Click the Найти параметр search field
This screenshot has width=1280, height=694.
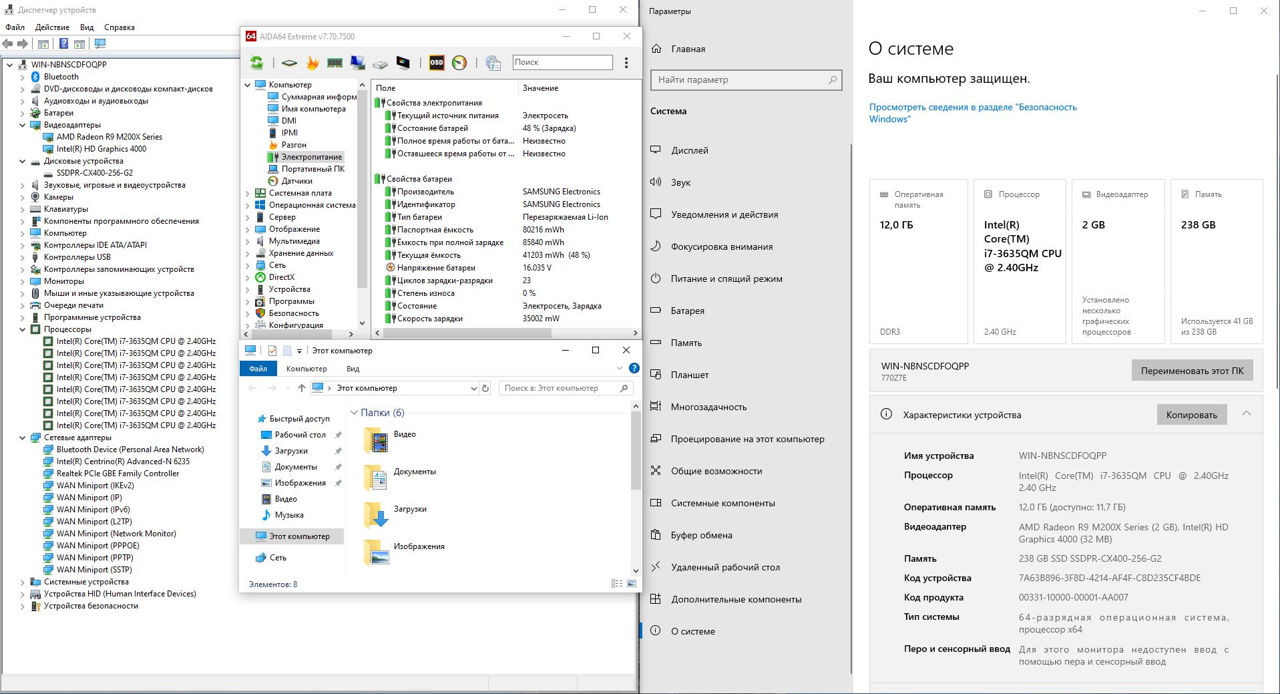[x=745, y=80]
